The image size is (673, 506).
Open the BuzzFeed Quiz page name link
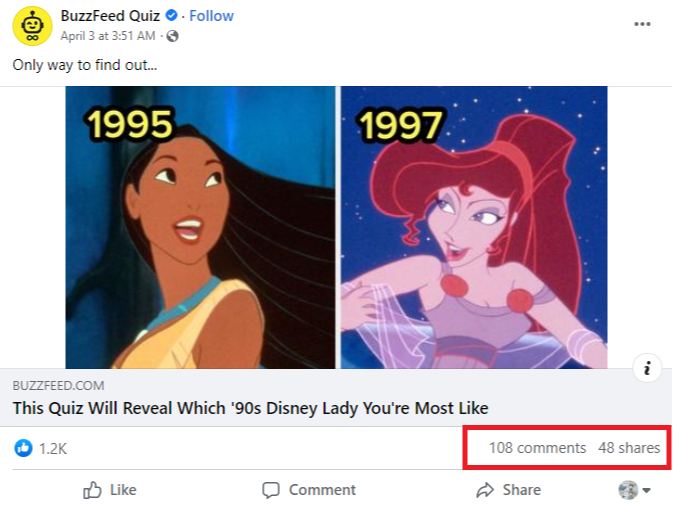(x=110, y=16)
